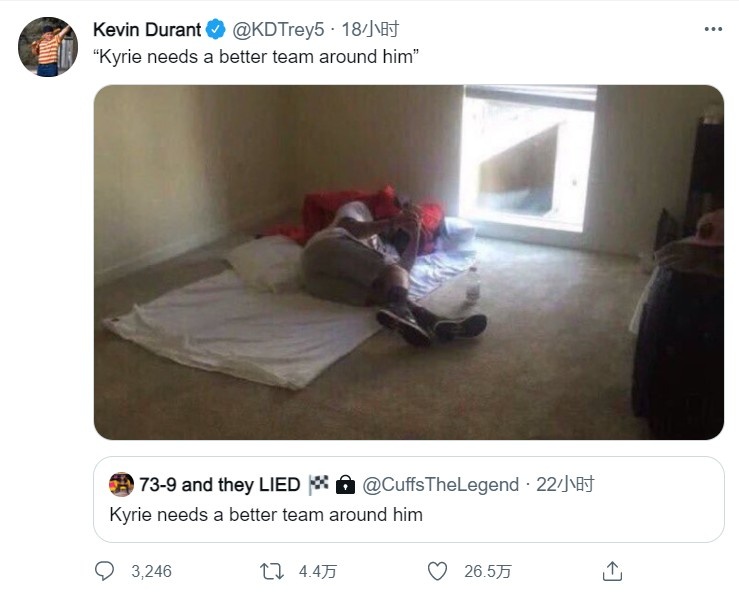The width and height of the screenshot is (739, 595).
Task: Click the 18小时 timestamp
Action: 370,30
